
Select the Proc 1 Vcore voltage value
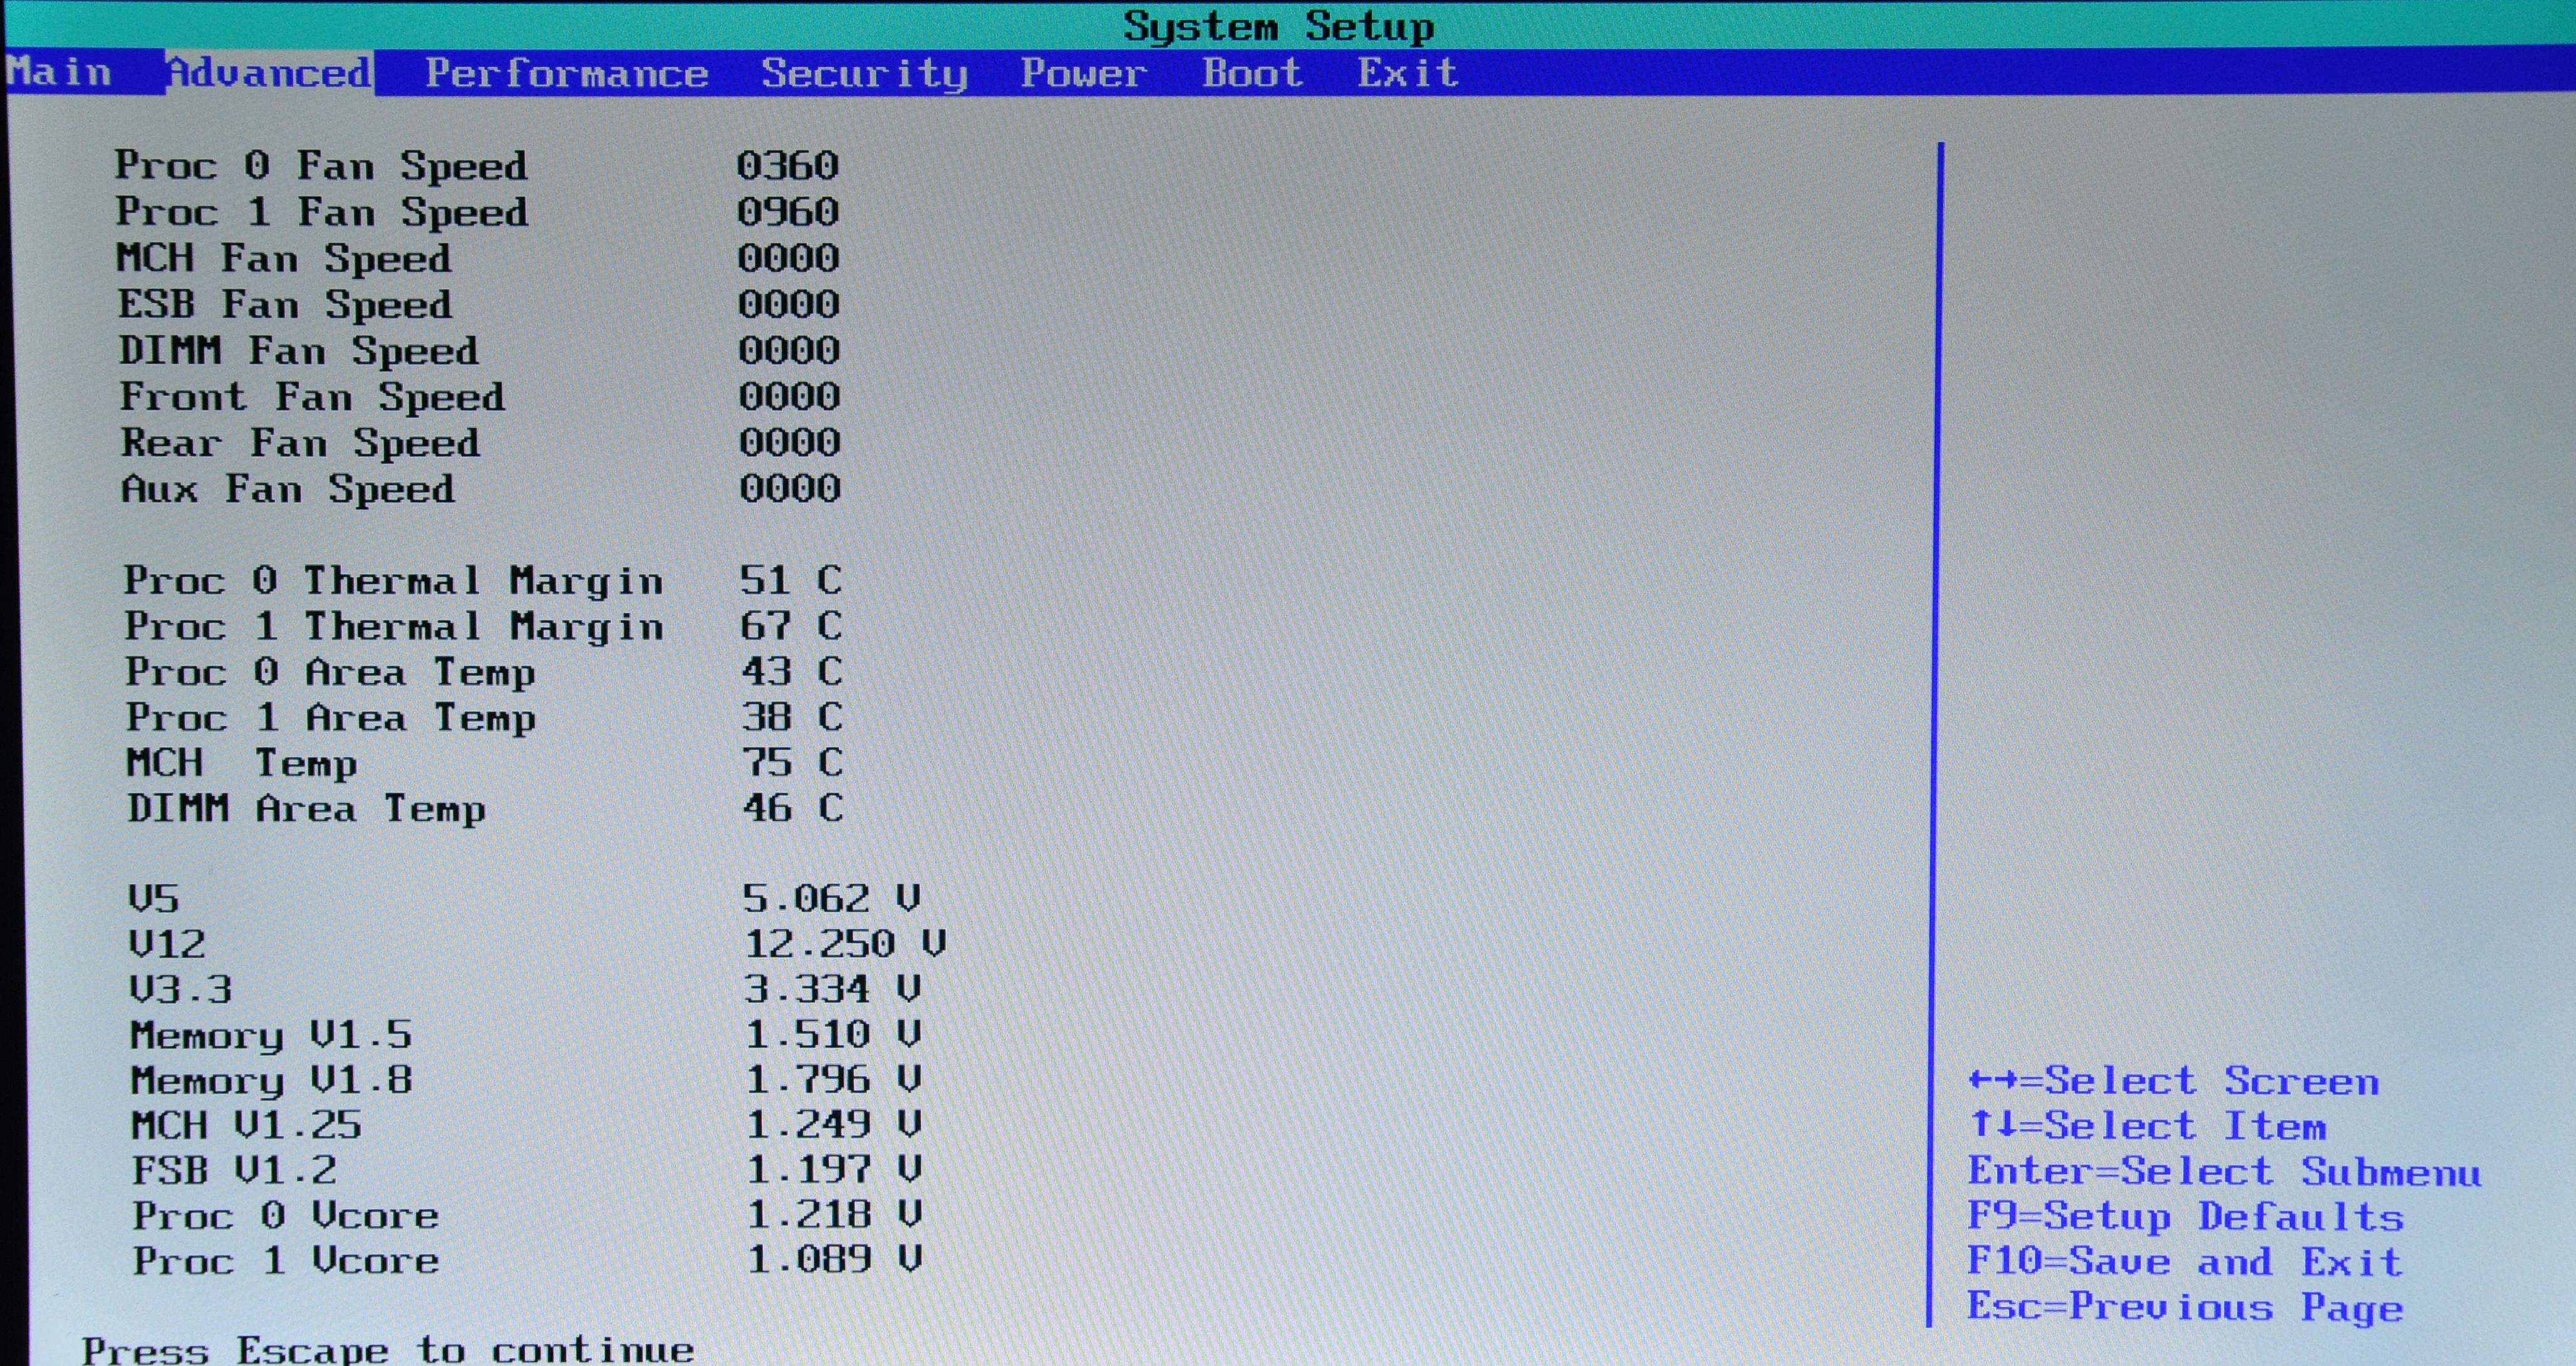coord(834,1259)
